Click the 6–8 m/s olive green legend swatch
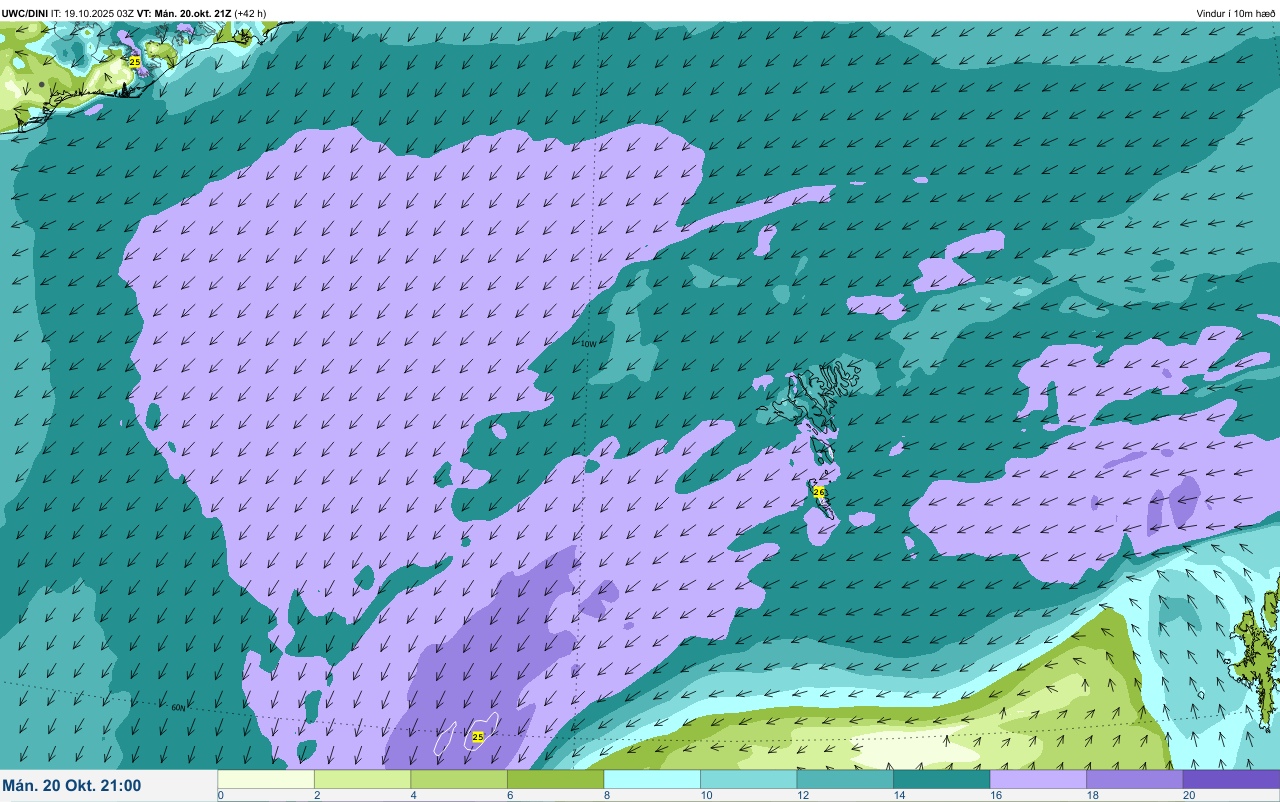Image resolution: width=1280 pixels, height=802 pixels. 555,779
